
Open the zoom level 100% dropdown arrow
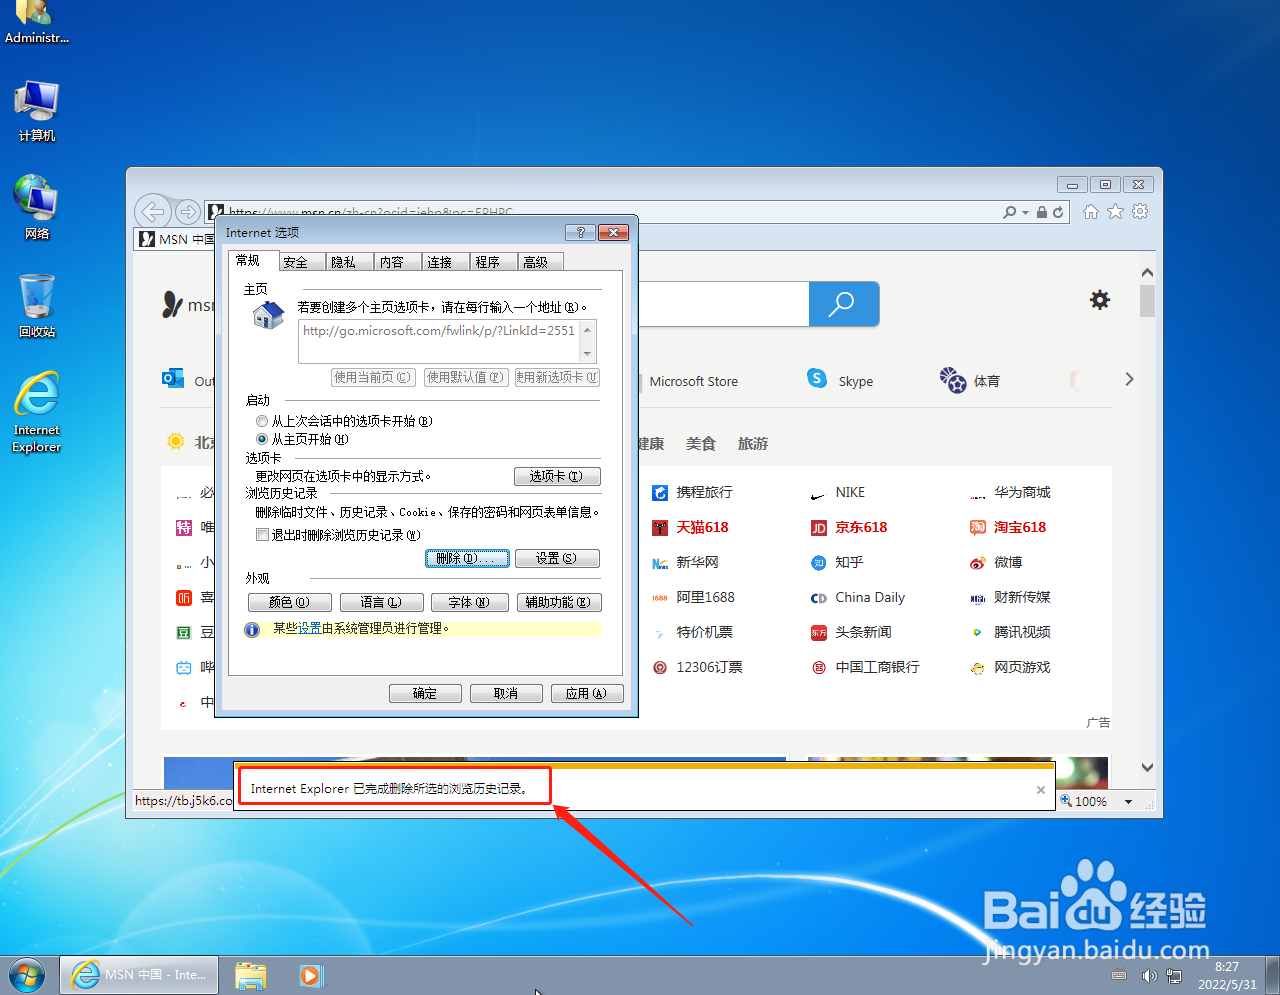(x=1128, y=802)
